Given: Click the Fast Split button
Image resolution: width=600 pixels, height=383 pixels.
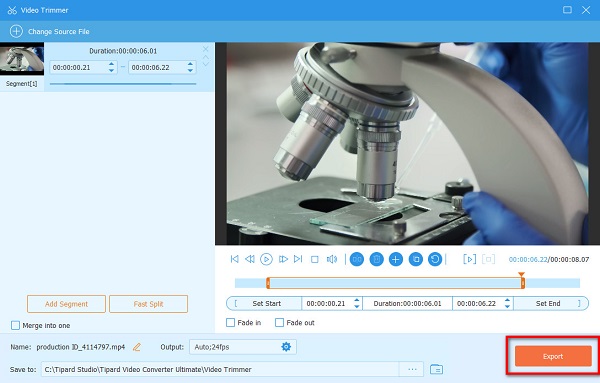Looking at the screenshot, I should pos(148,304).
